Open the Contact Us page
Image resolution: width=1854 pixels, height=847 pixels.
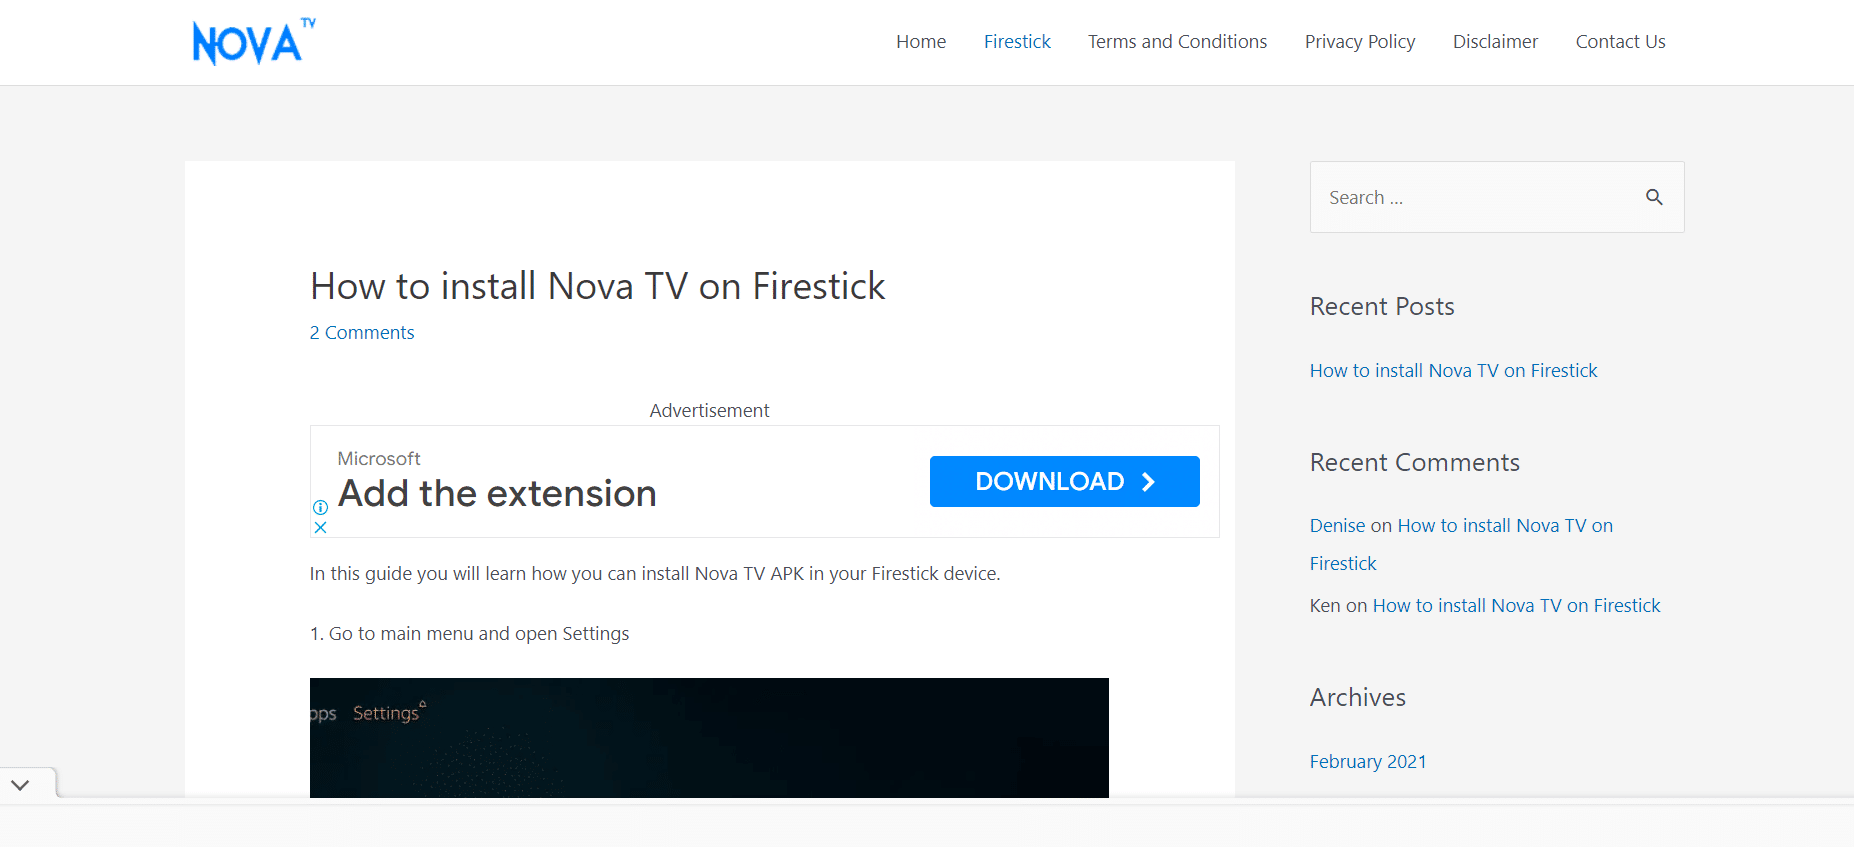click(1620, 42)
